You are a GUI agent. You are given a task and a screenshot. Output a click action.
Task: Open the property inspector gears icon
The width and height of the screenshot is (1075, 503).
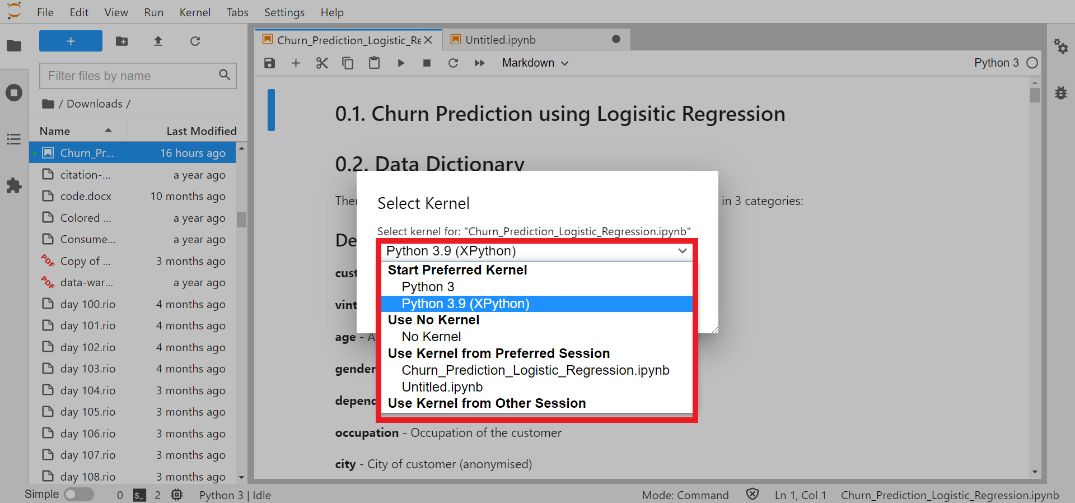(1061, 46)
